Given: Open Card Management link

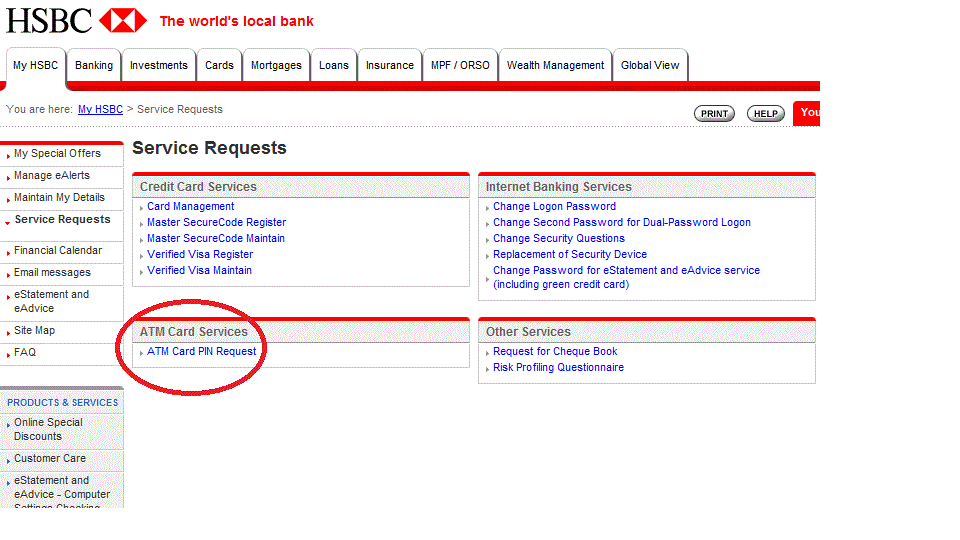Looking at the screenshot, I should (x=190, y=206).
